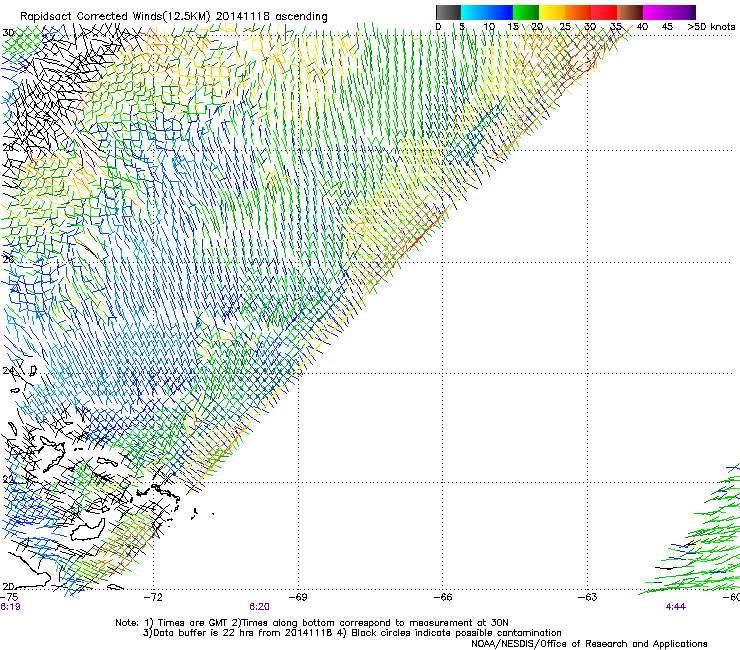This screenshot has height=650, width=740.
Task: Click the '30' latitude label at top left
Action: (8, 33)
